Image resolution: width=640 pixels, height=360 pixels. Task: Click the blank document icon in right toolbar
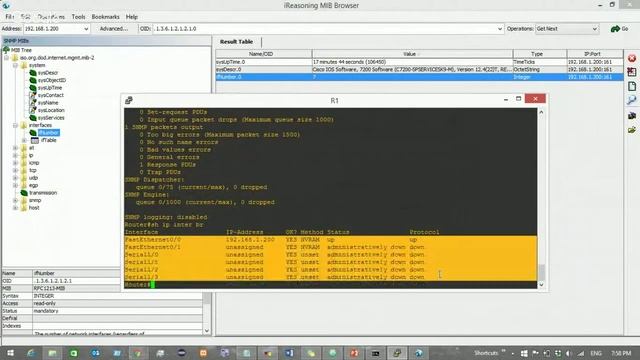click(632, 86)
